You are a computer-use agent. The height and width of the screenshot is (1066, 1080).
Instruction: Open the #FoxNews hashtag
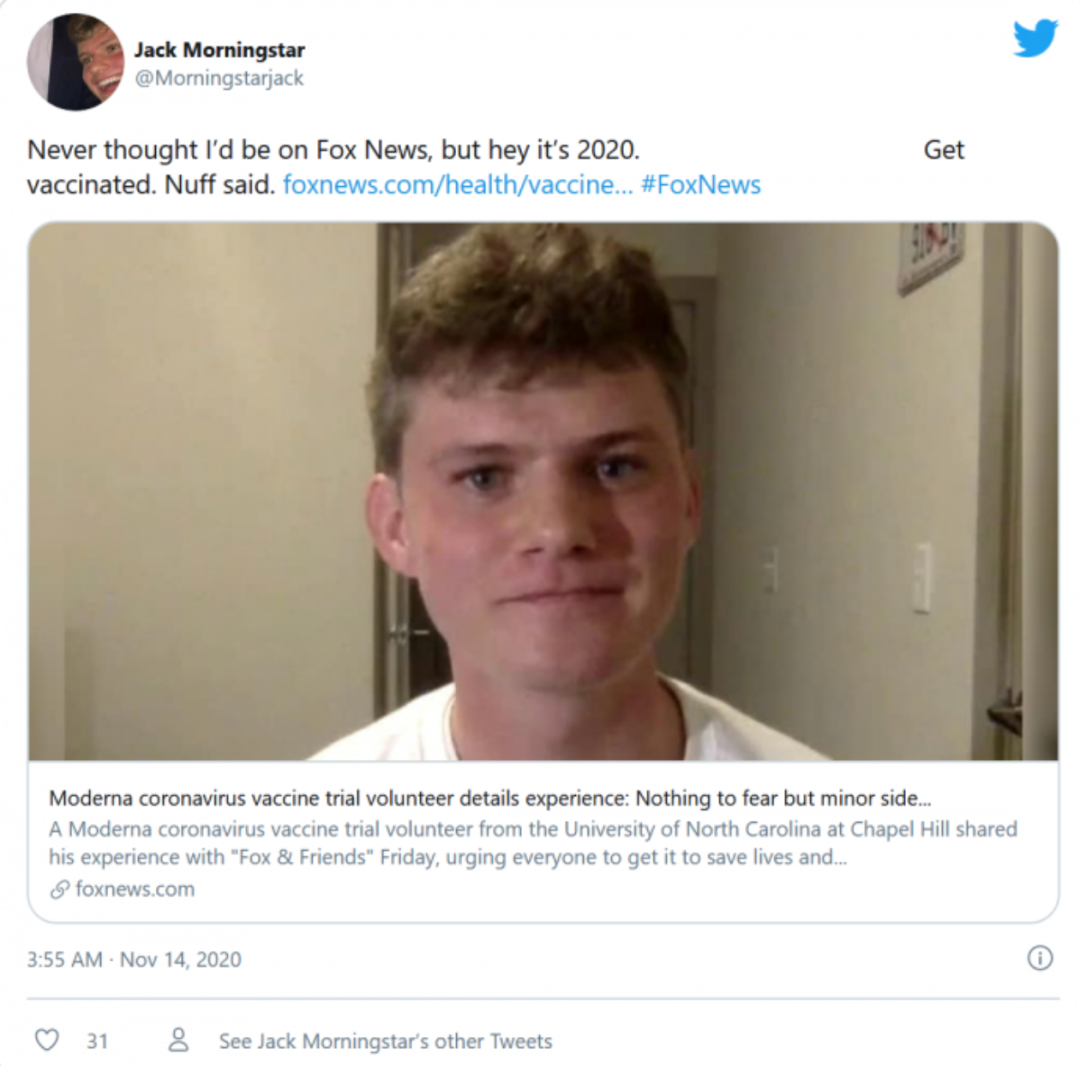(x=700, y=185)
